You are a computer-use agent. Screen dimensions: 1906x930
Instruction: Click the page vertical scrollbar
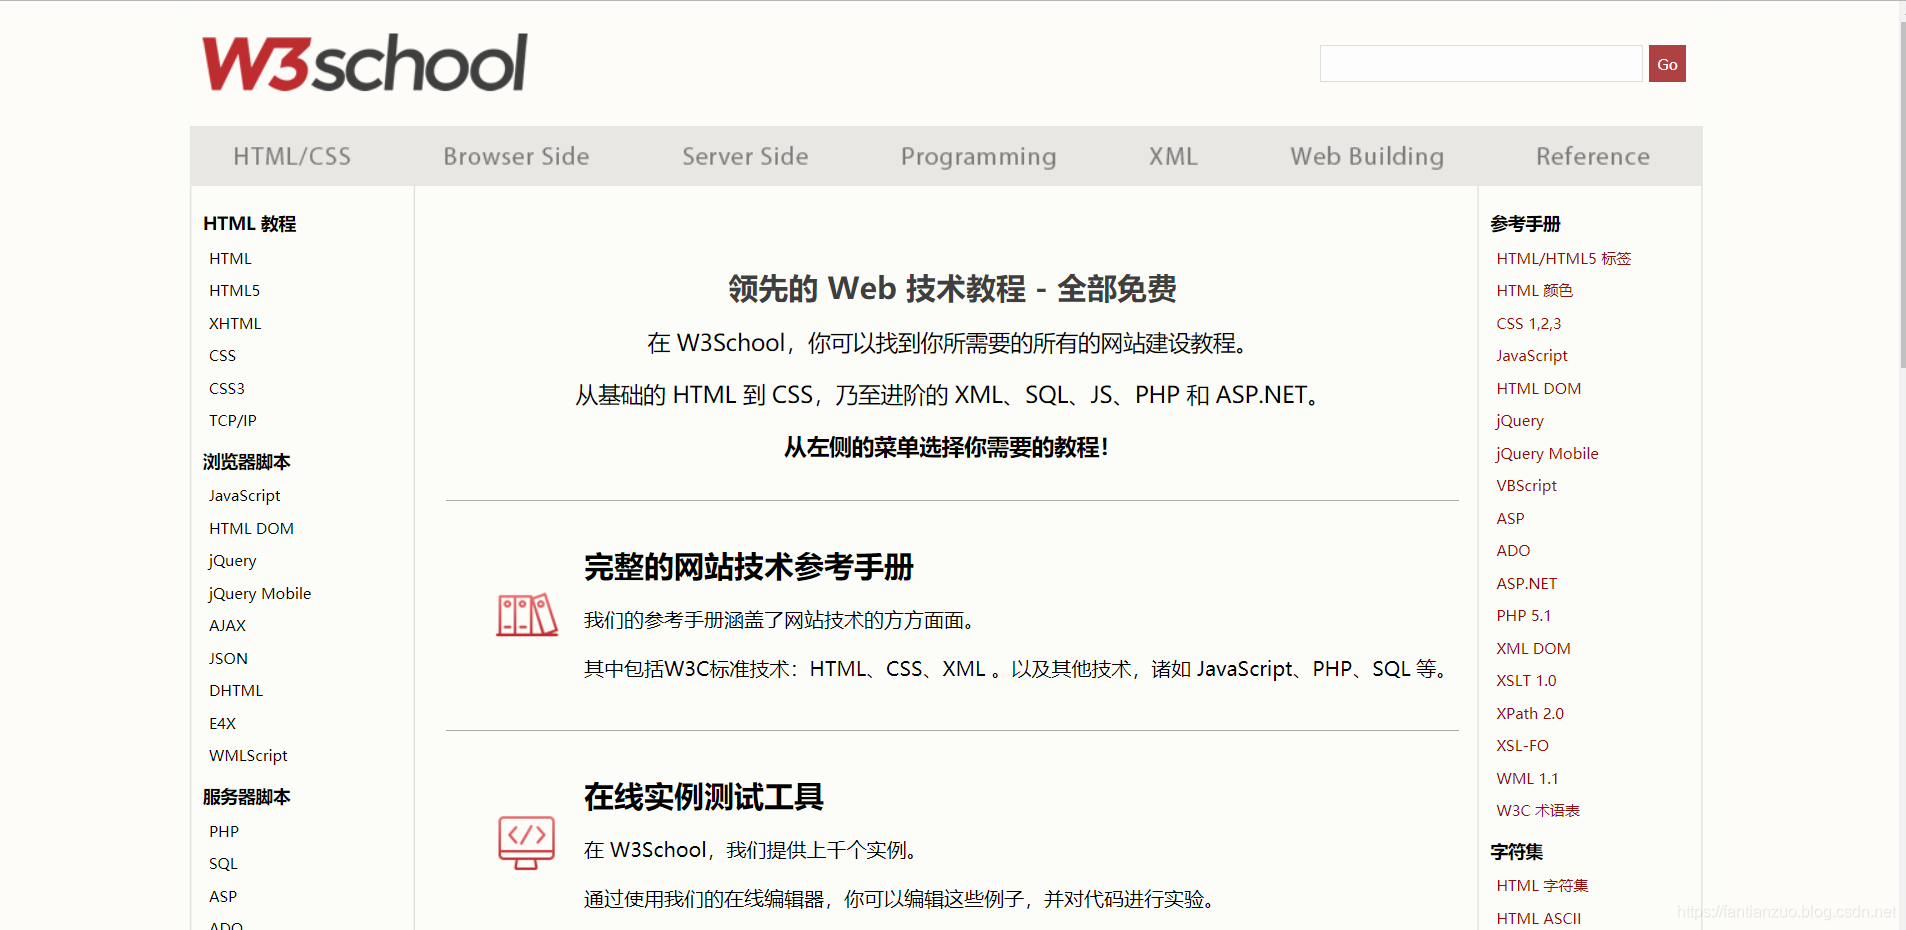point(1902,195)
